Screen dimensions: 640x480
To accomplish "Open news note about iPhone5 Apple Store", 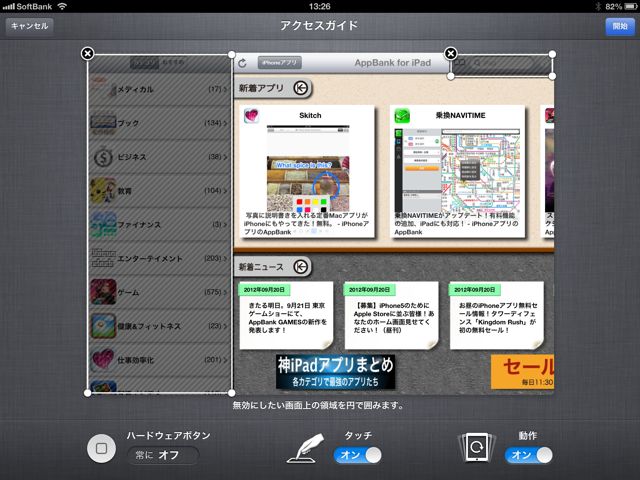I will 391,316.
